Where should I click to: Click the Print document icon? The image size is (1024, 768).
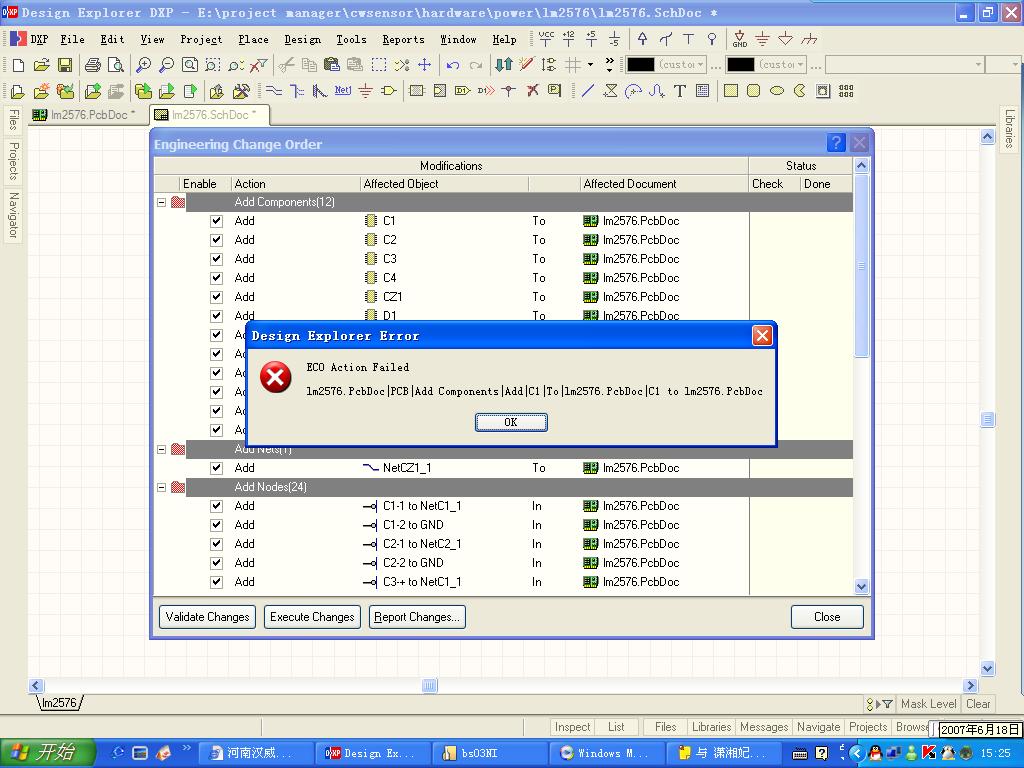(x=93, y=65)
